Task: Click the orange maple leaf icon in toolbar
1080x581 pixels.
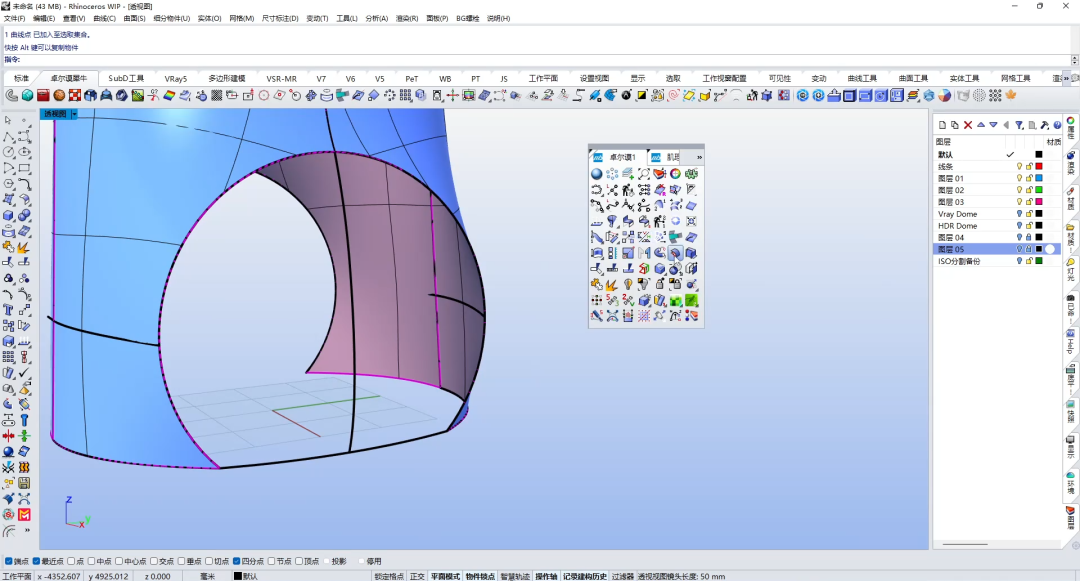Action: point(1011,96)
